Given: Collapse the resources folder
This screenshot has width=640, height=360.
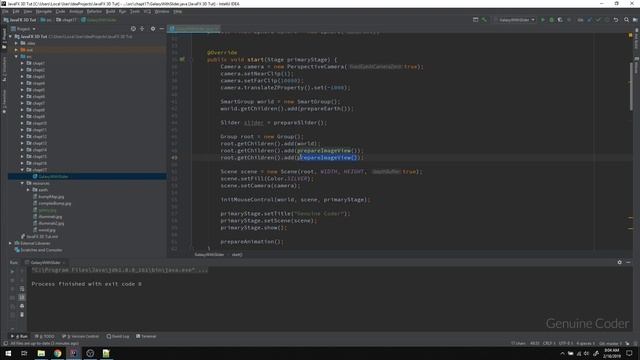Looking at the screenshot, I should point(22,183).
